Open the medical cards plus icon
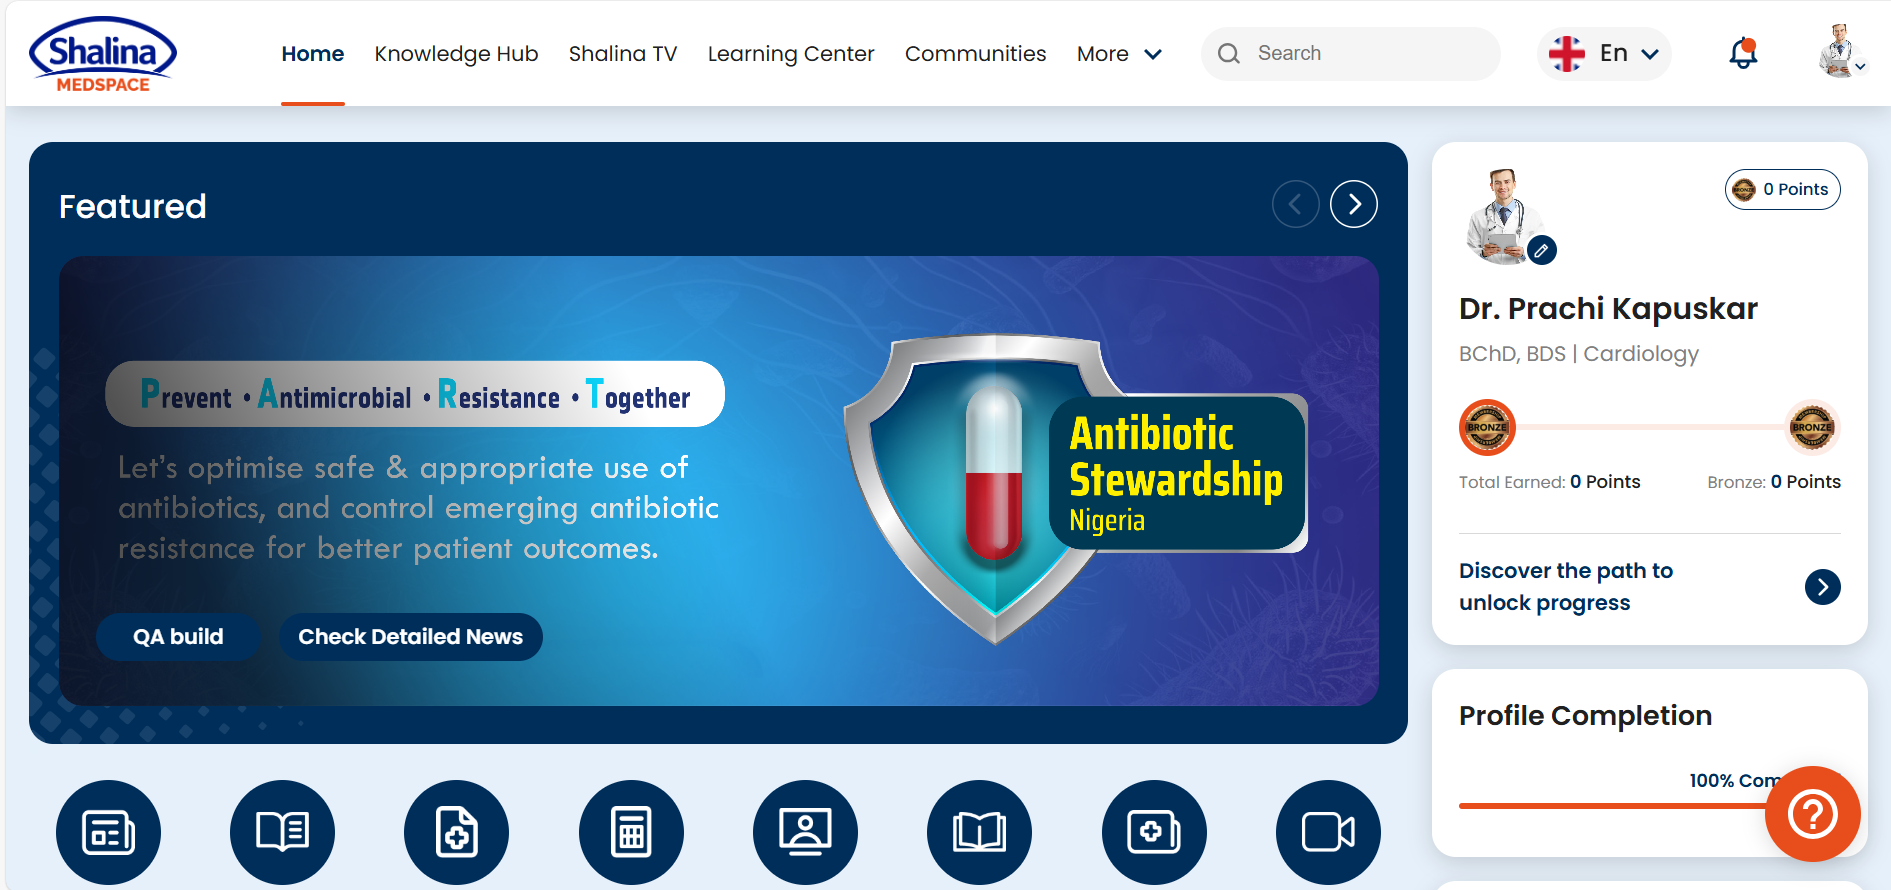The height and width of the screenshot is (890, 1891). (1154, 832)
